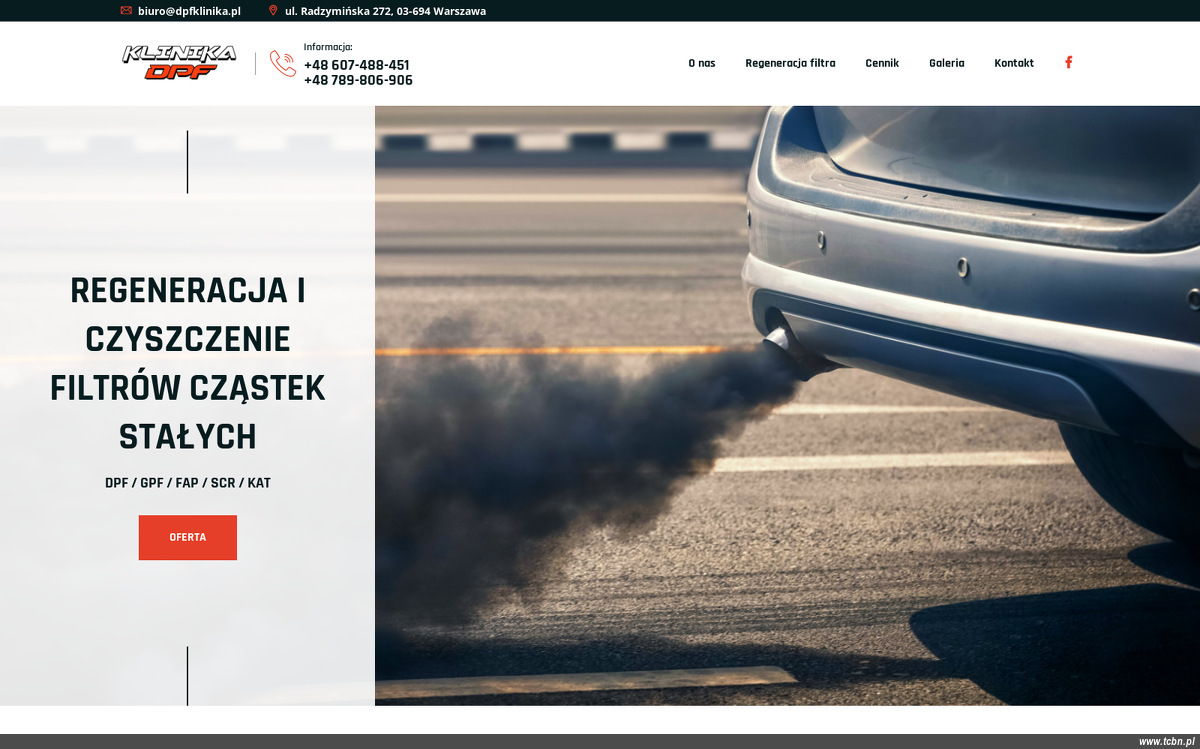Image resolution: width=1200 pixels, height=749 pixels.
Task: Go to Regeneracja filtra page
Action: coord(790,63)
